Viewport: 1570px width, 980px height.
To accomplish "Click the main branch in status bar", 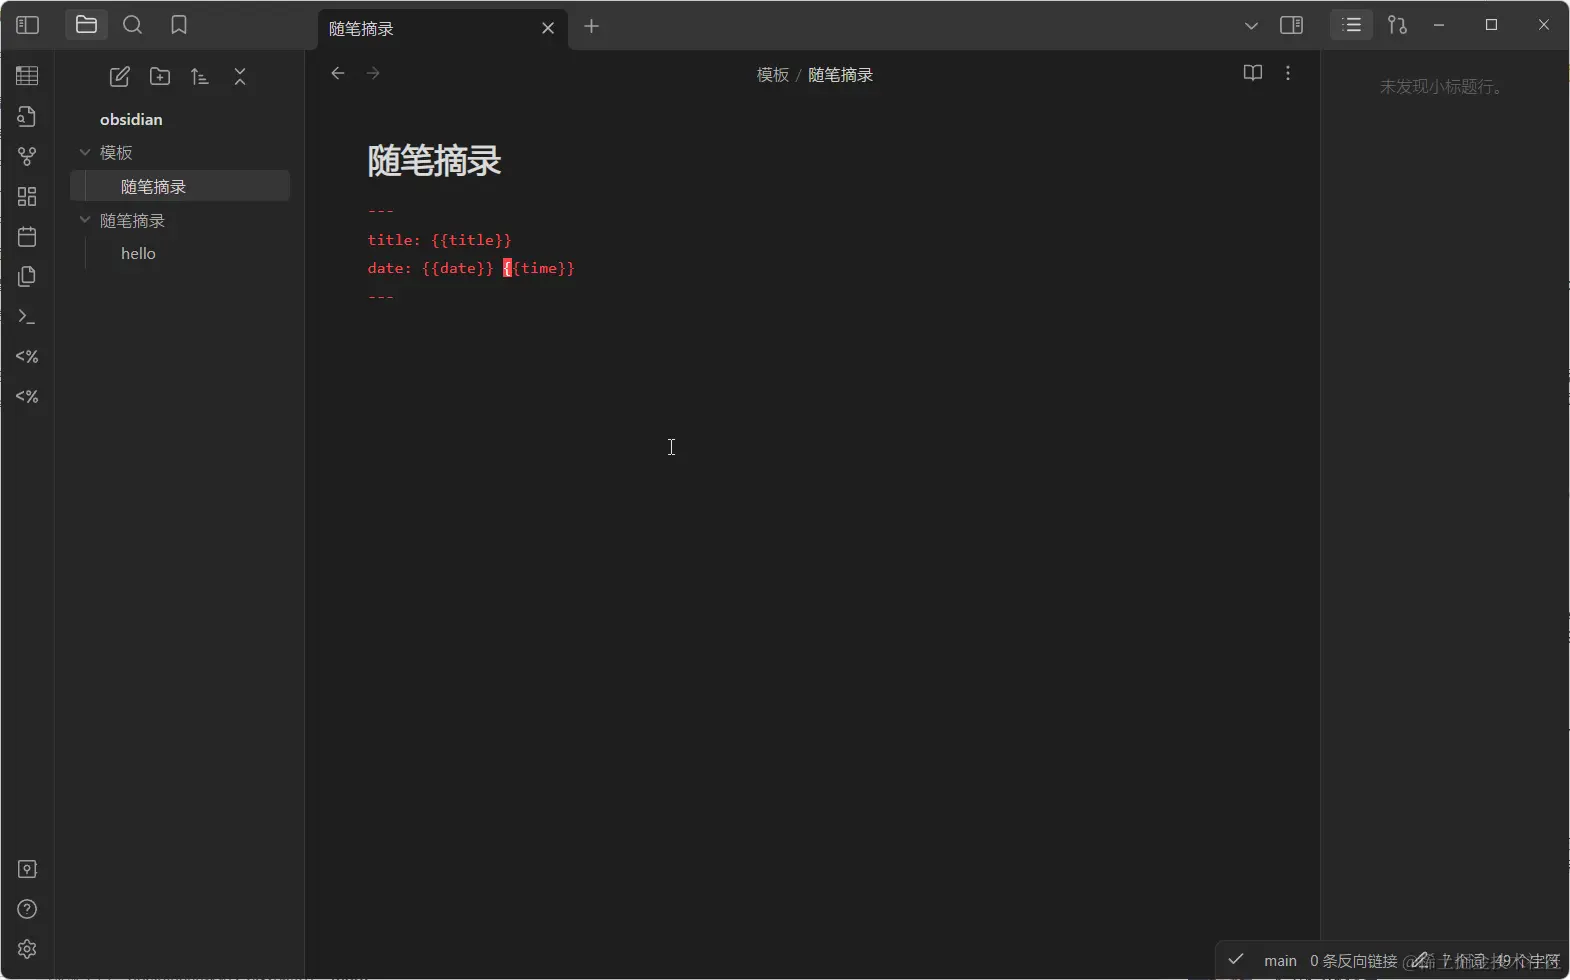I will (x=1280, y=961).
